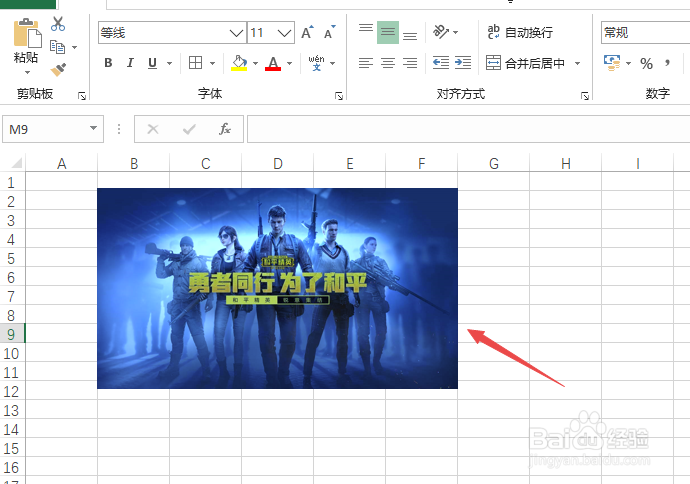Select column I header
The image size is (690, 484).
[637, 164]
